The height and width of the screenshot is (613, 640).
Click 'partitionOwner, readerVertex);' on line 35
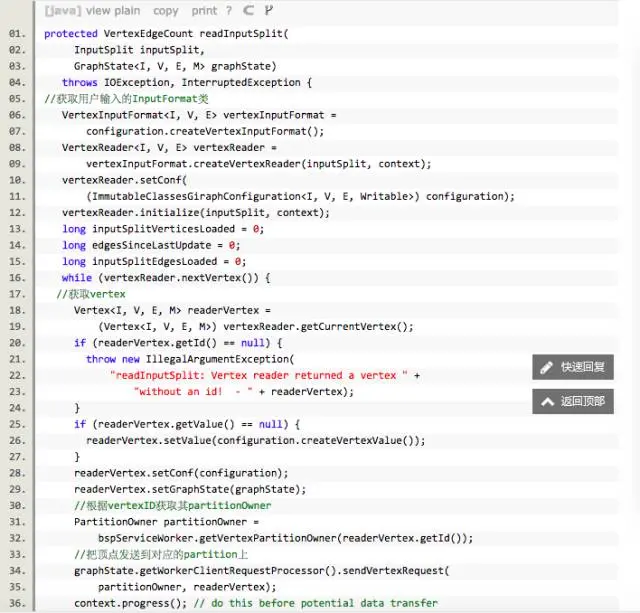coord(187,587)
